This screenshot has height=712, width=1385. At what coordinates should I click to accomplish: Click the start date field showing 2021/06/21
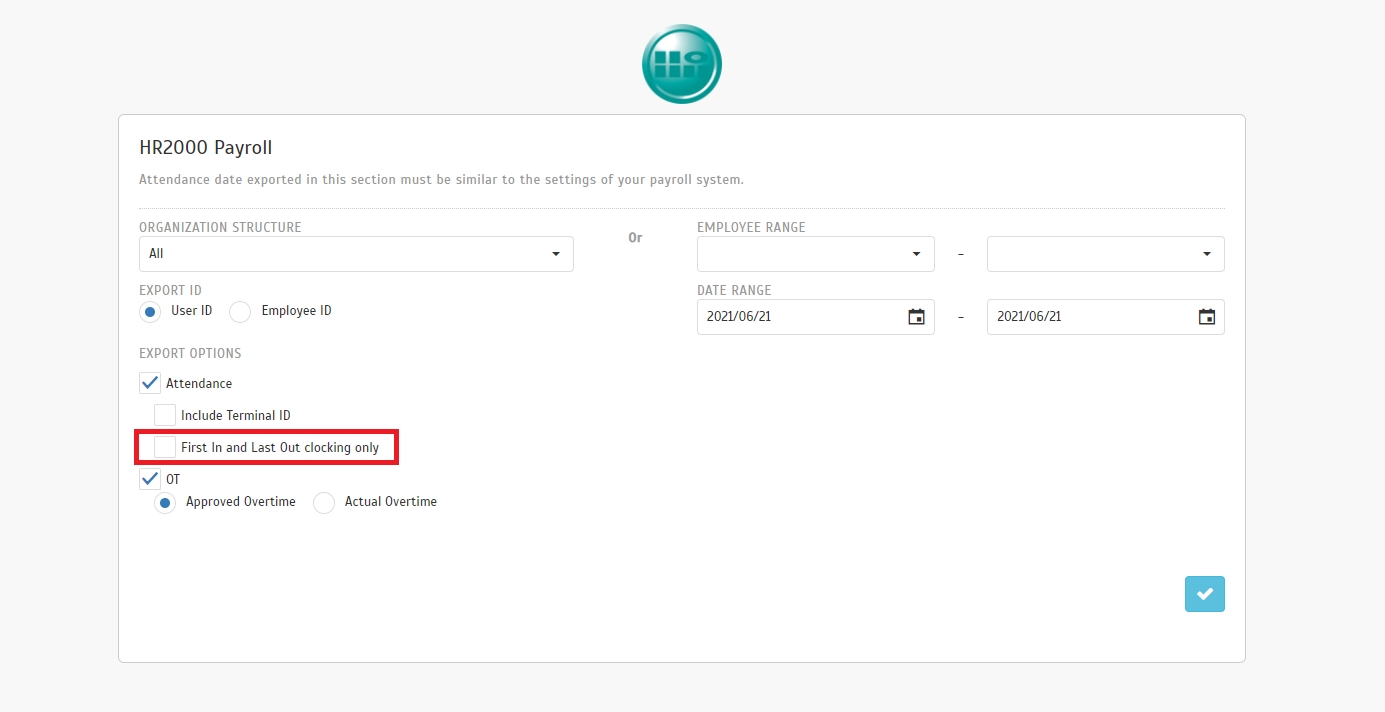(800, 317)
